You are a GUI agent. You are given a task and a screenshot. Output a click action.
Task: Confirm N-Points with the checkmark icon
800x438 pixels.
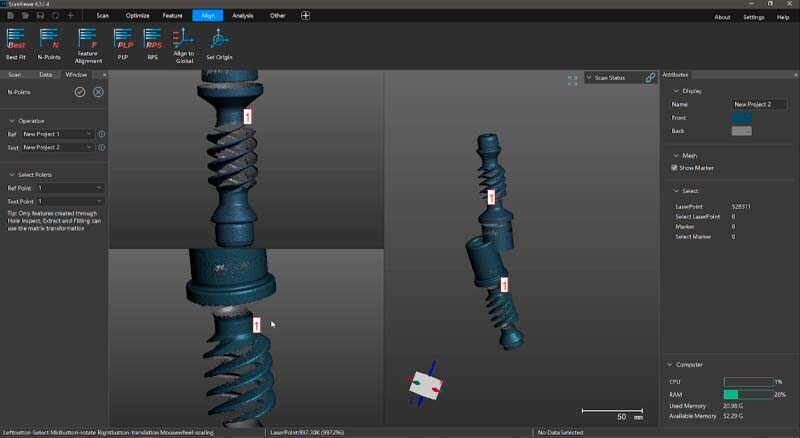[x=80, y=92]
